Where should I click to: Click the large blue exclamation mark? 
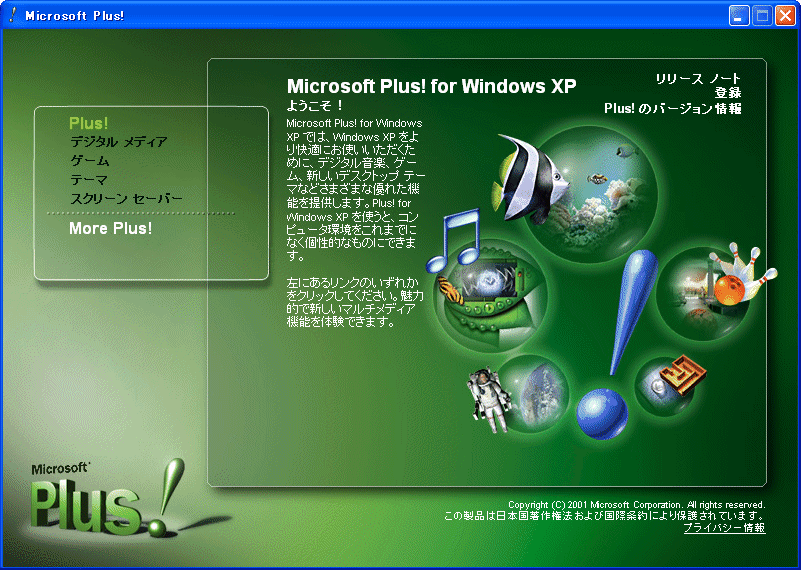[x=616, y=345]
